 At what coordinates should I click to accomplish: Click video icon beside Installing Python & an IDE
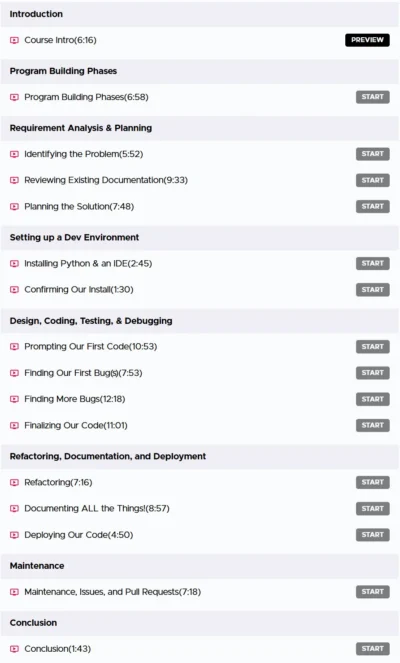click(x=14, y=264)
